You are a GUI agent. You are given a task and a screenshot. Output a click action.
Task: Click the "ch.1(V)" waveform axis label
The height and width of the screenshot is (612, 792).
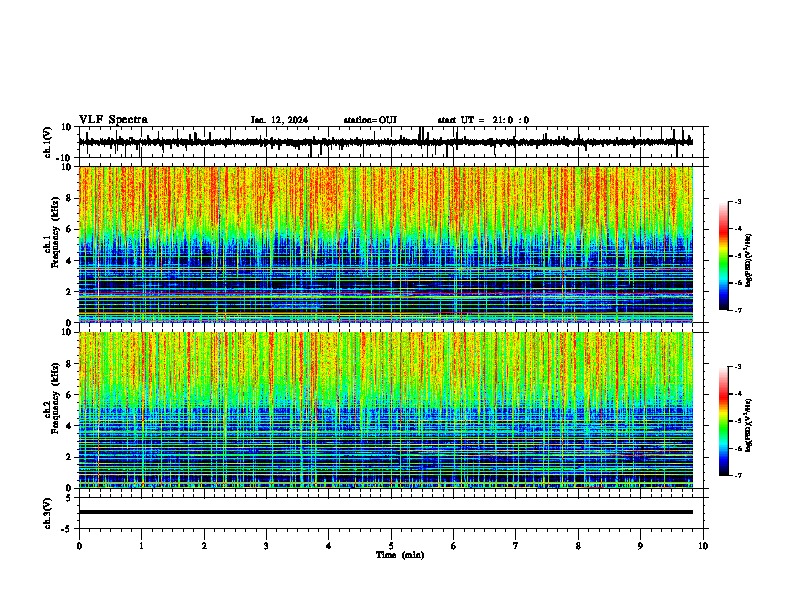[48, 142]
